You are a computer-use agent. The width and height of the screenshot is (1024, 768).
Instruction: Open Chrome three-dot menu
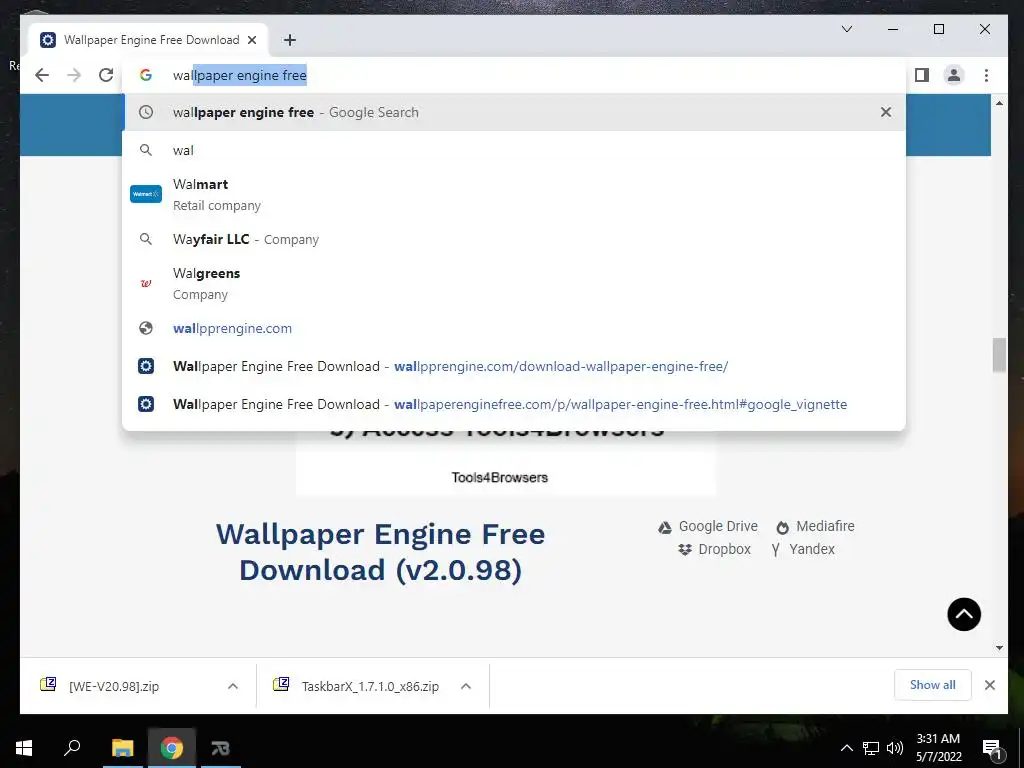point(986,75)
